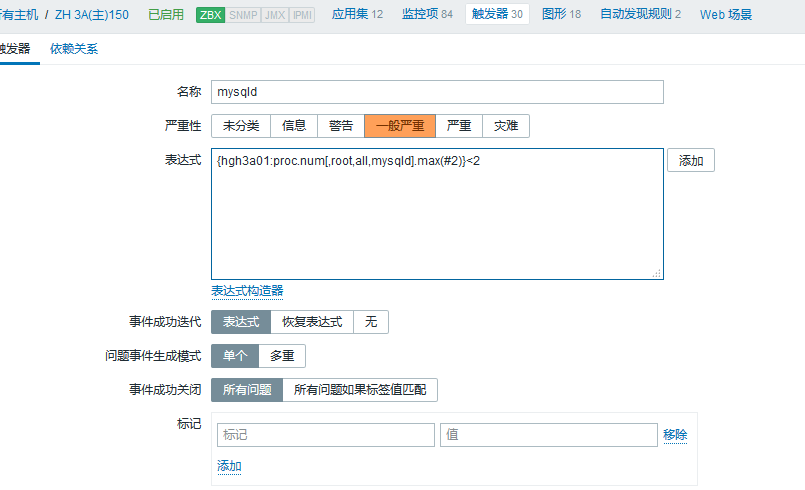Click the JMX availability badge

(x=274, y=15)
